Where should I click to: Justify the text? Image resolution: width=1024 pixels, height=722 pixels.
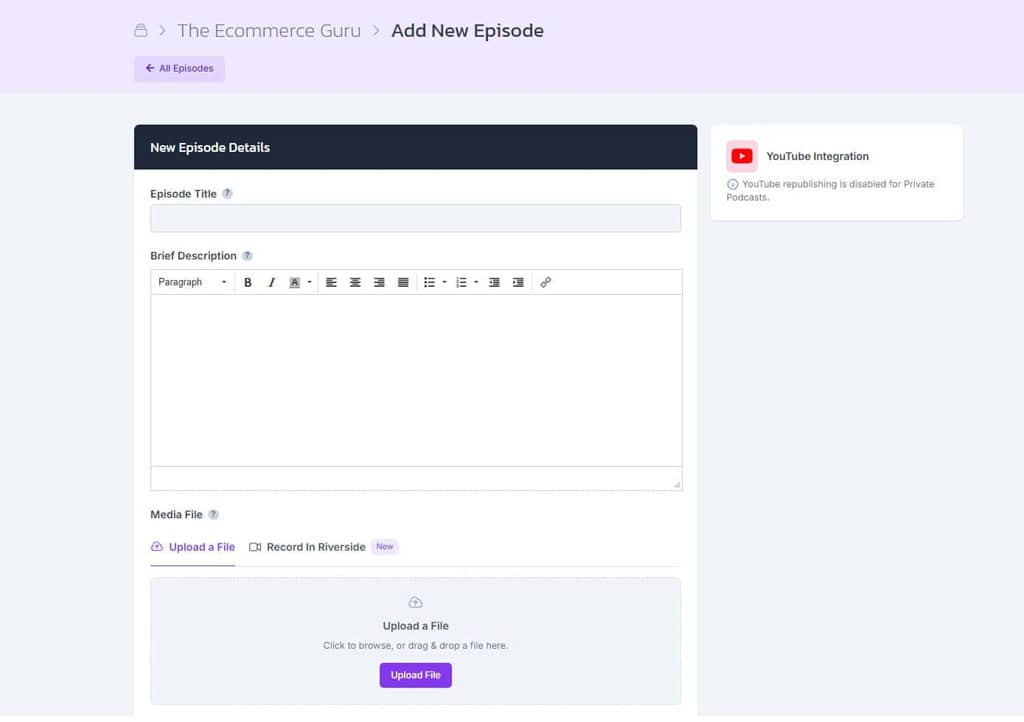coord(403,282)
